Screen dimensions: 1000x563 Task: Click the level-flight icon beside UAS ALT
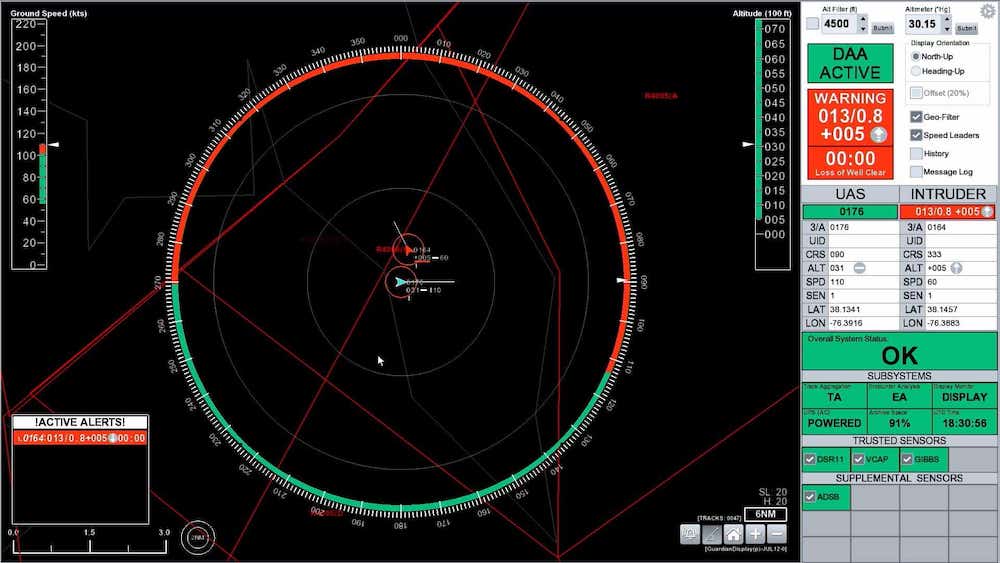859,268
